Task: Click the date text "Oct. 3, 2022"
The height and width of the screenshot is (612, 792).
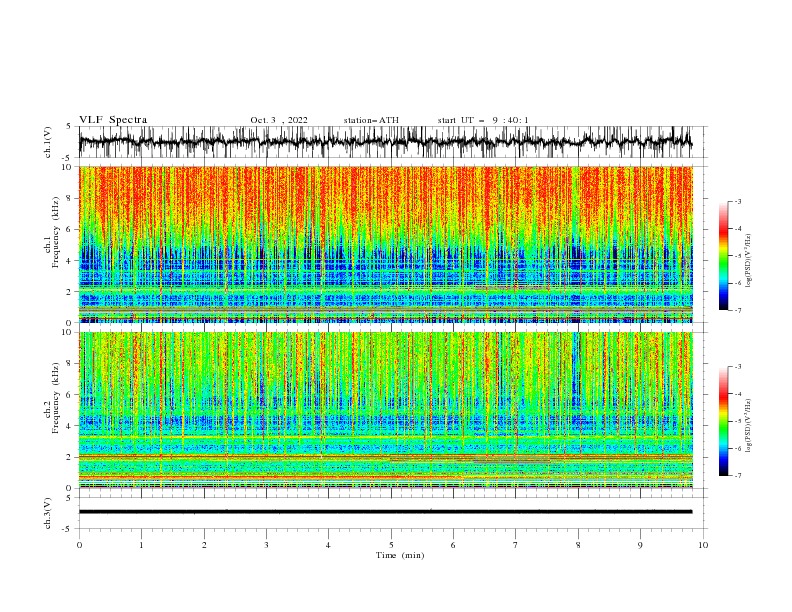Action: coord(279,120)
